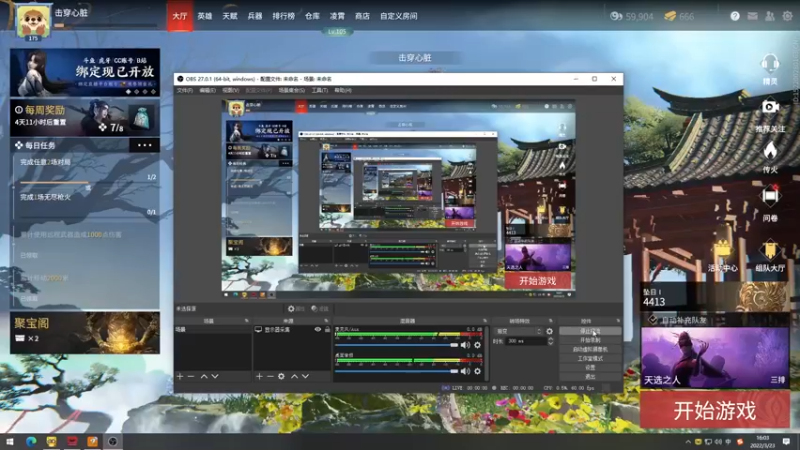Switch to the 兵器 tab in game

(255, 16)
